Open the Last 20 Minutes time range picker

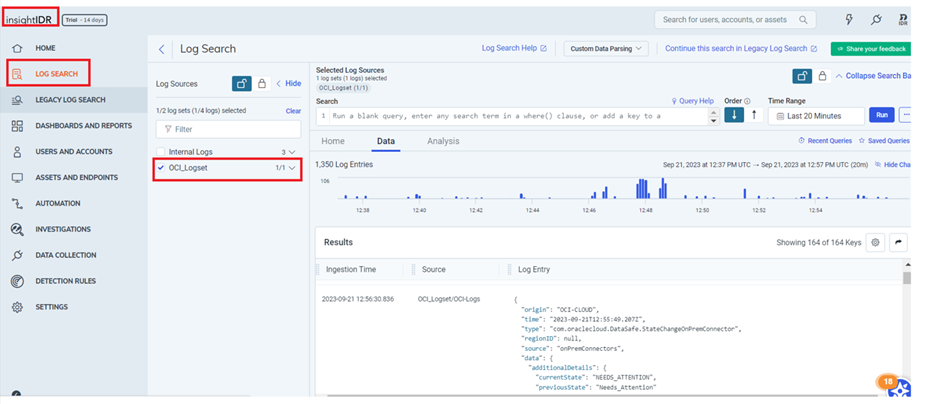coord(816,116)
